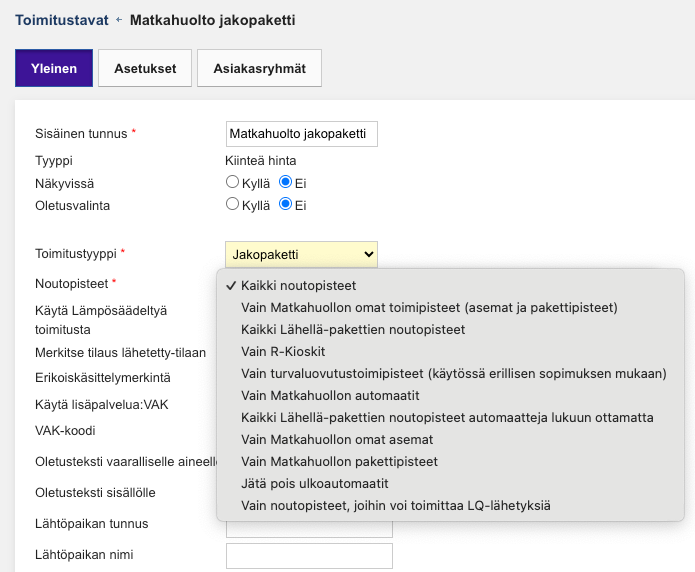Viewport: 695px width, 572px height.
Task: Switch to the Asiakasryhmät tab
Action: [x=259, y=68]
